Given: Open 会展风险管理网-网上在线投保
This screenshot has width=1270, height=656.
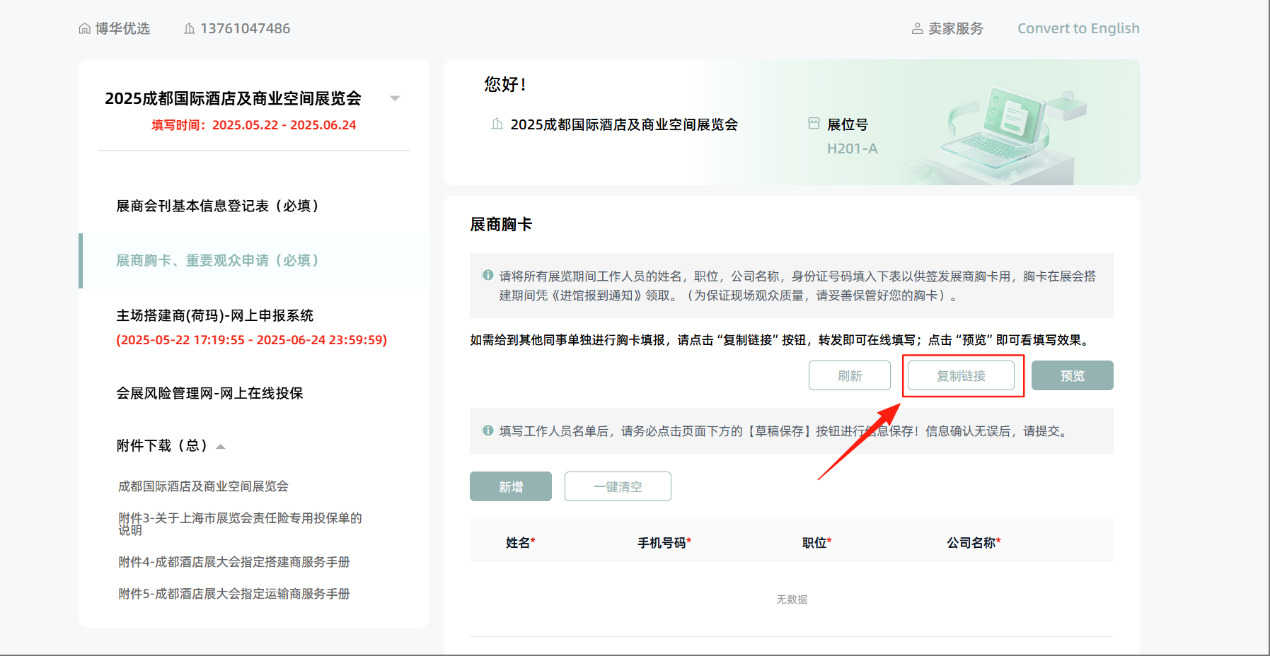Looking at the screenshot, I should [x=209, y=393].
